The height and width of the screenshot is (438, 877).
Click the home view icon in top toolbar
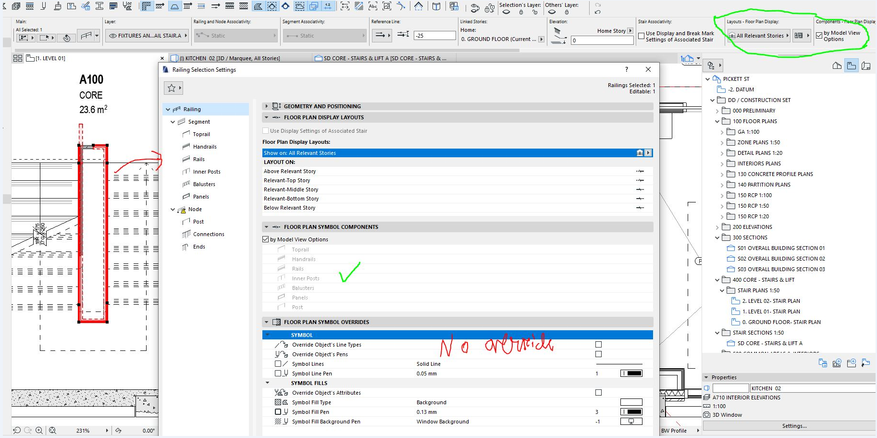(x=418, y=7)
